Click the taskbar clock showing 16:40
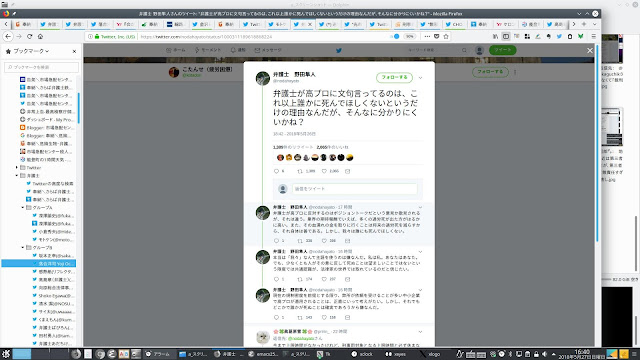640x360 pixels. (x=582, y=354)
